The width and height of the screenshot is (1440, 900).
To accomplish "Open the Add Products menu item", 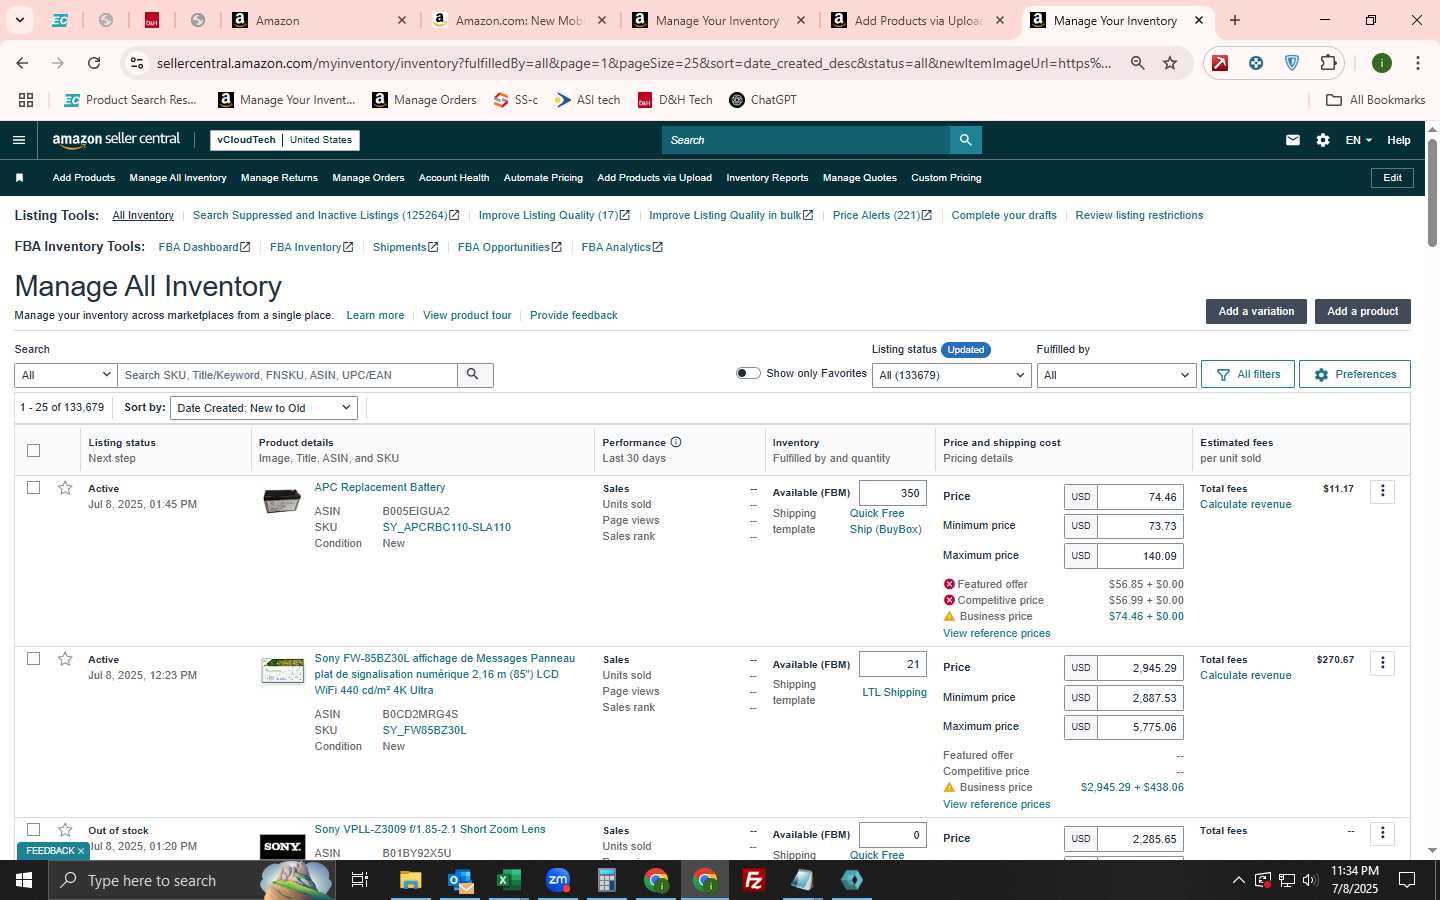I will point(84,178).
